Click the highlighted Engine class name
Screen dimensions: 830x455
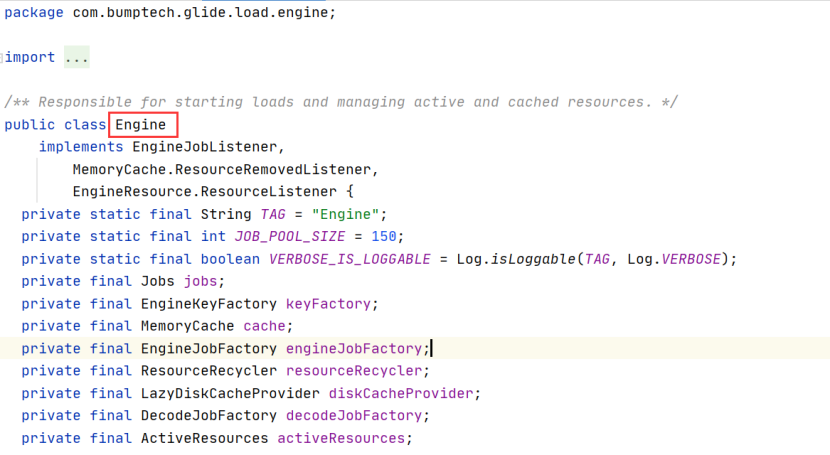[141, 125]
